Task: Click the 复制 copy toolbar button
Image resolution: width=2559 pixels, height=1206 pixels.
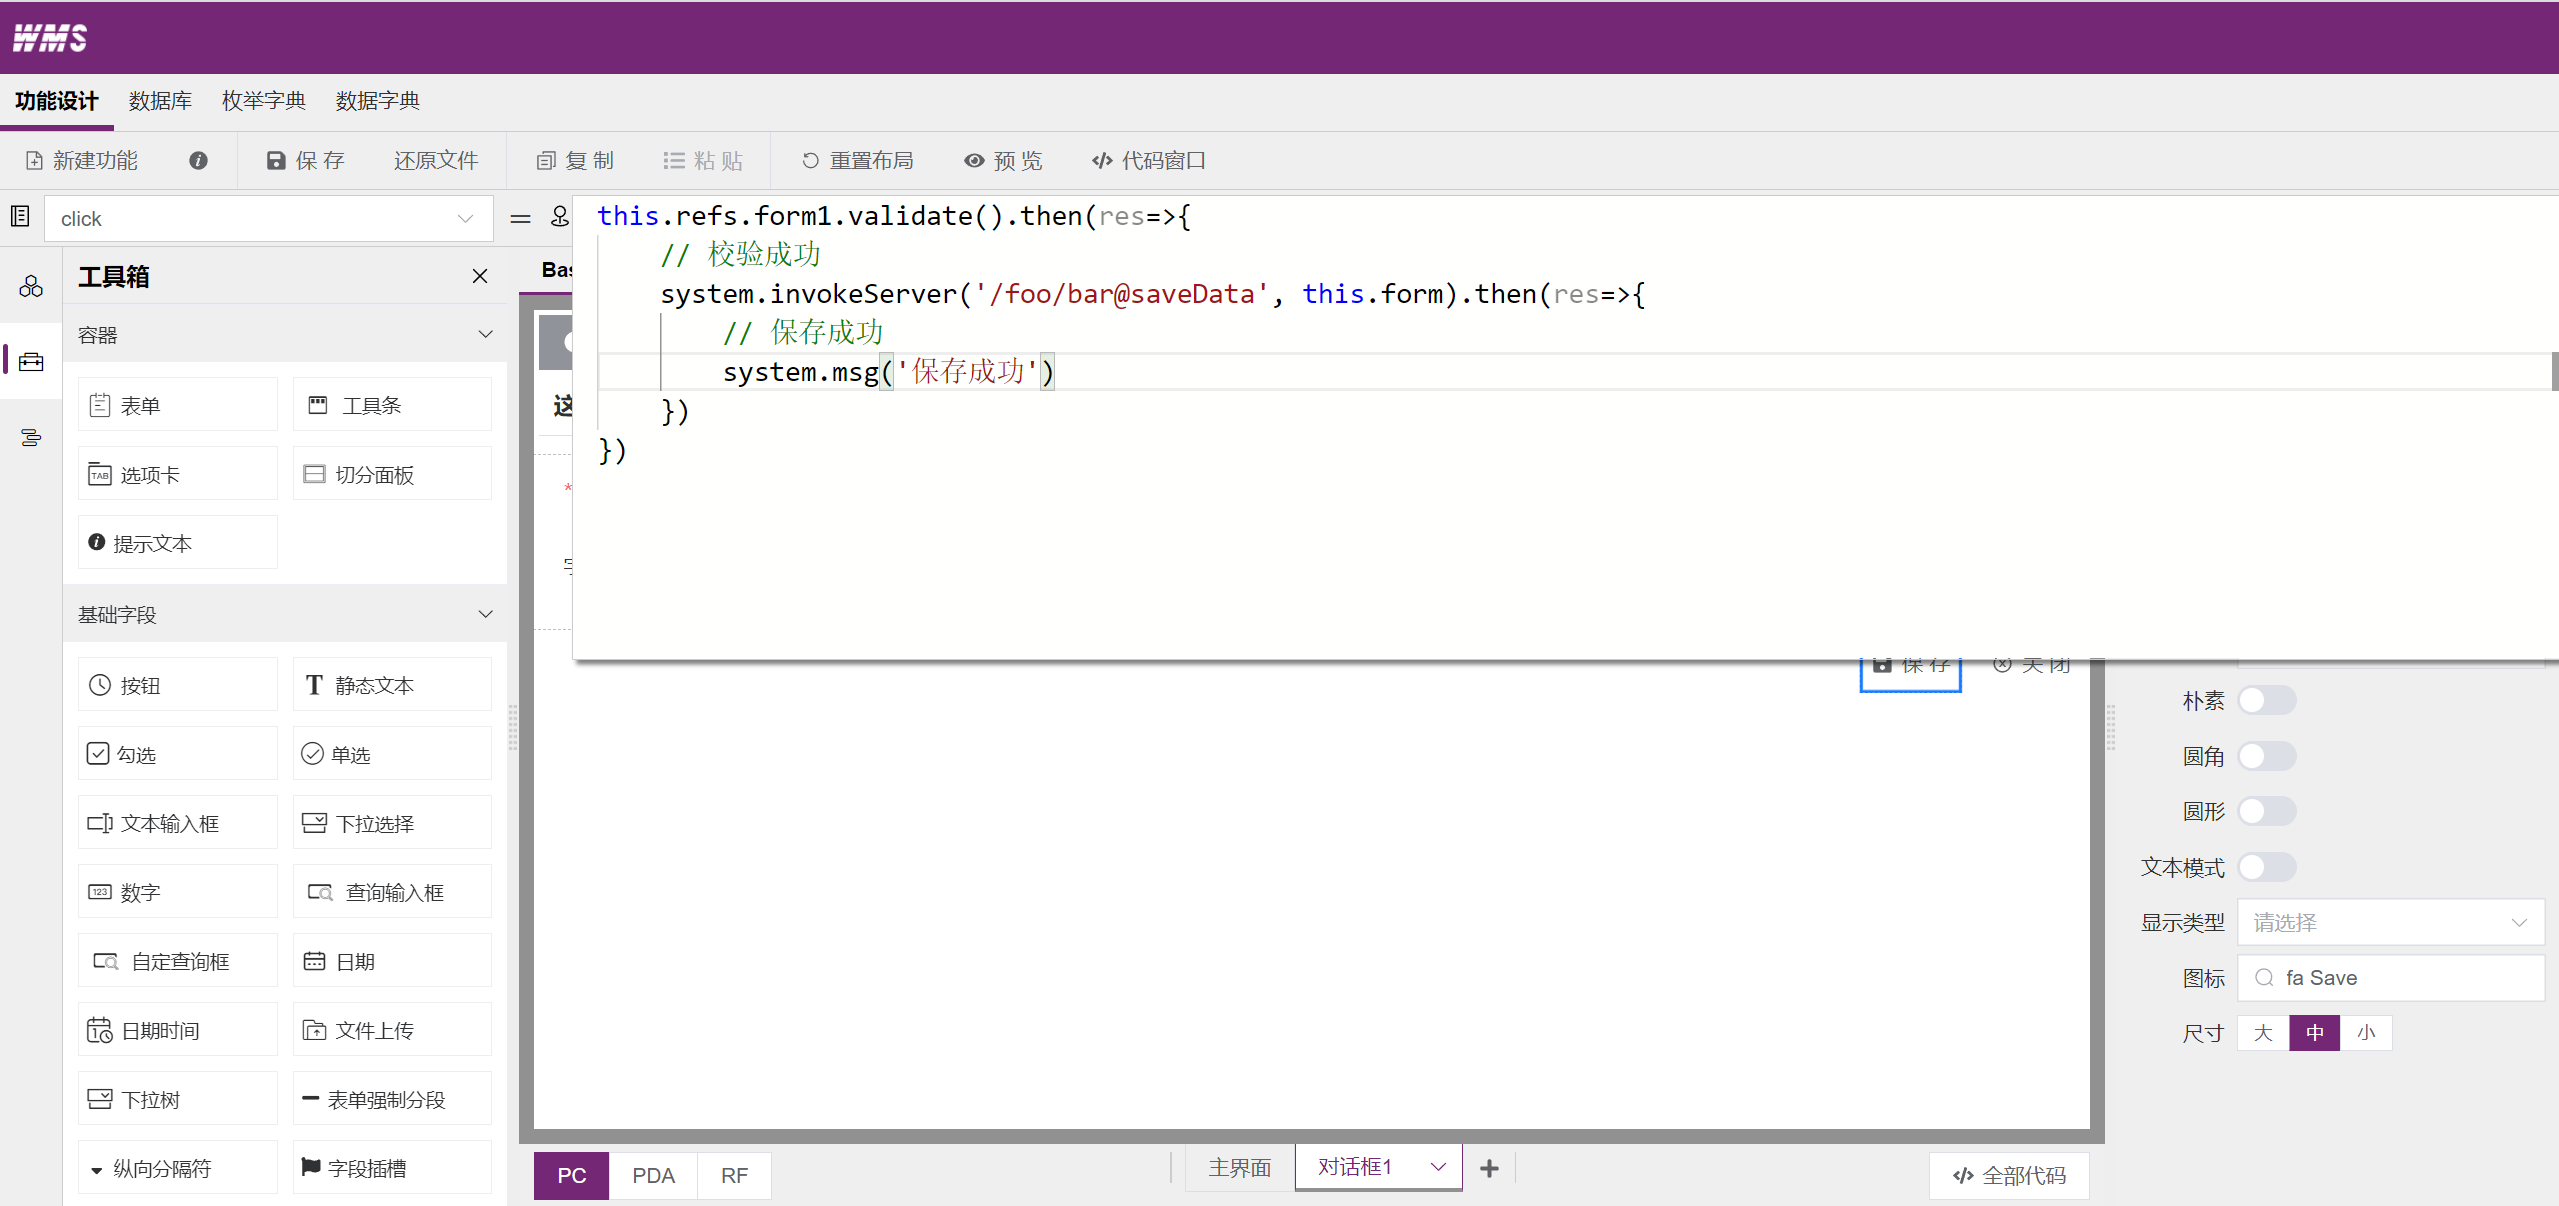Action: 575,161
